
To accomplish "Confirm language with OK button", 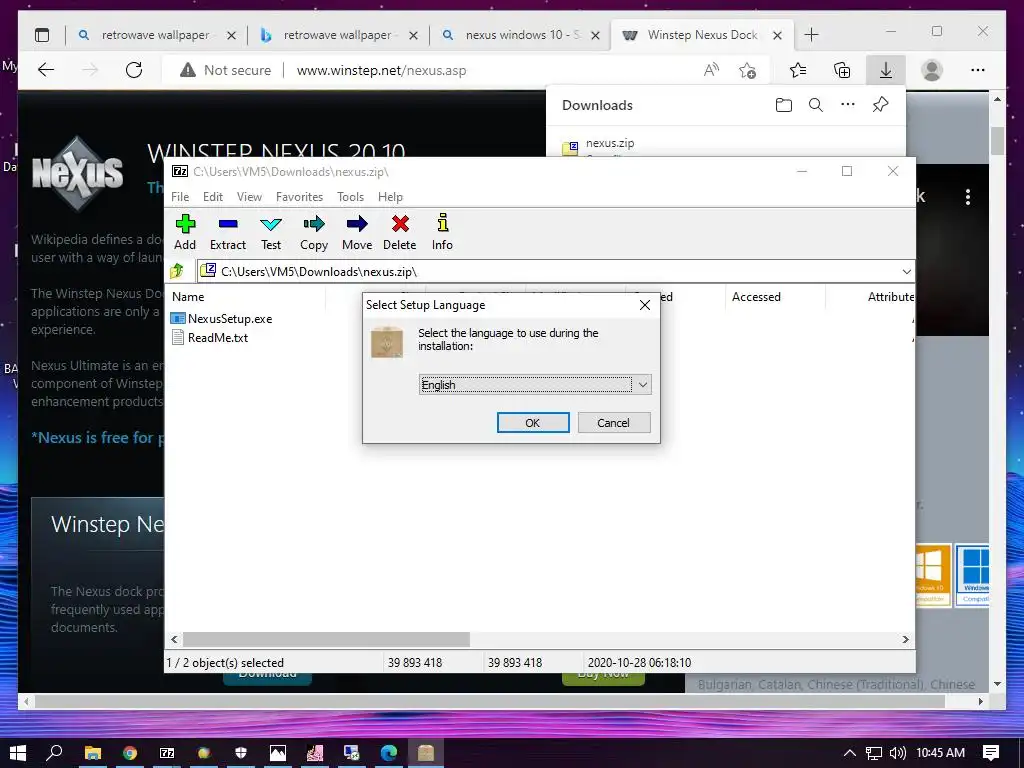I will click(533, 423).
